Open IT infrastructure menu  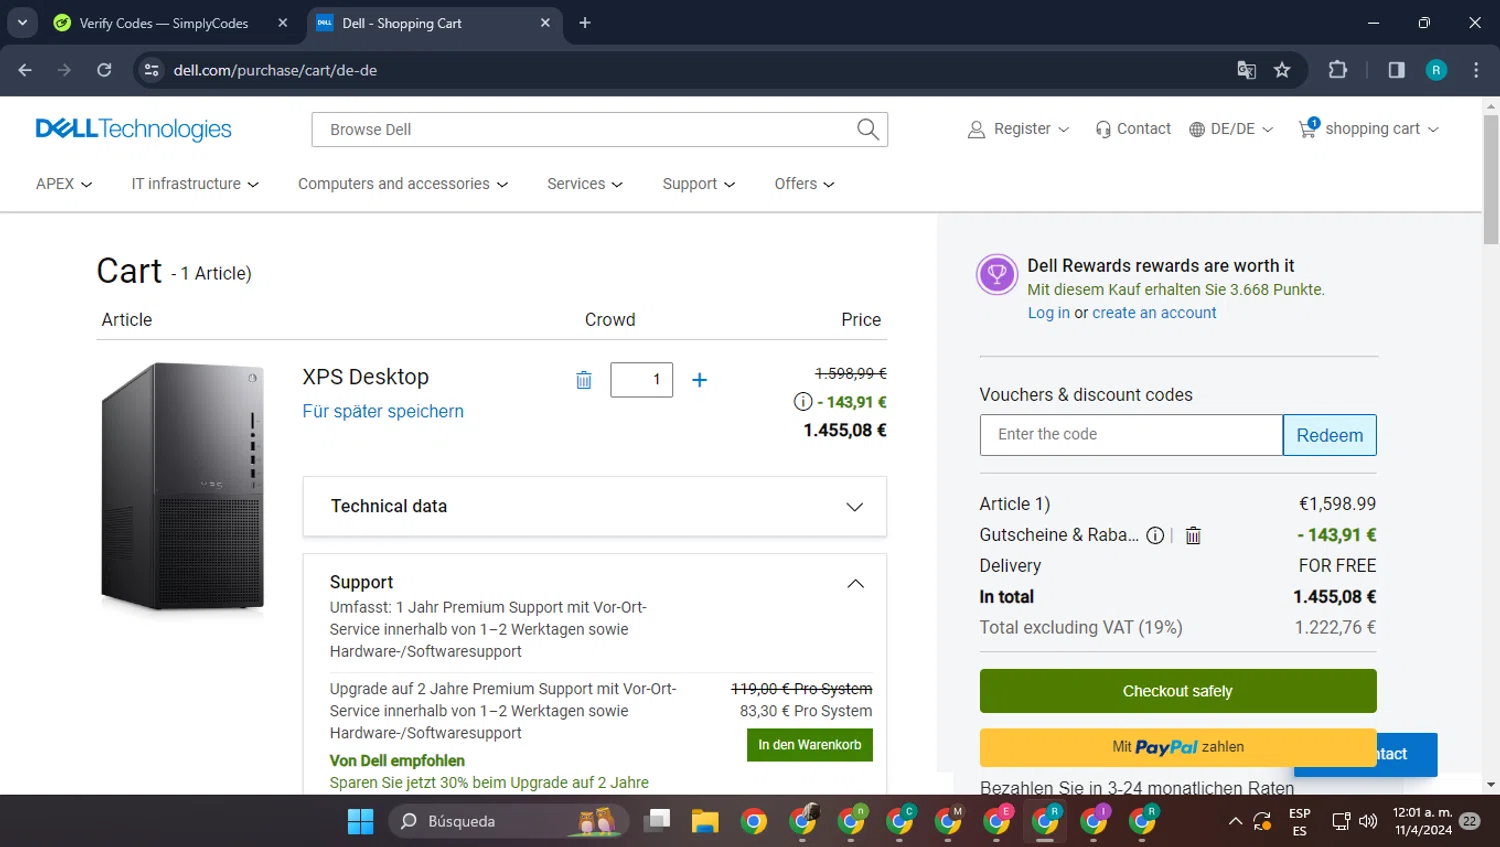tap(195, 184)
